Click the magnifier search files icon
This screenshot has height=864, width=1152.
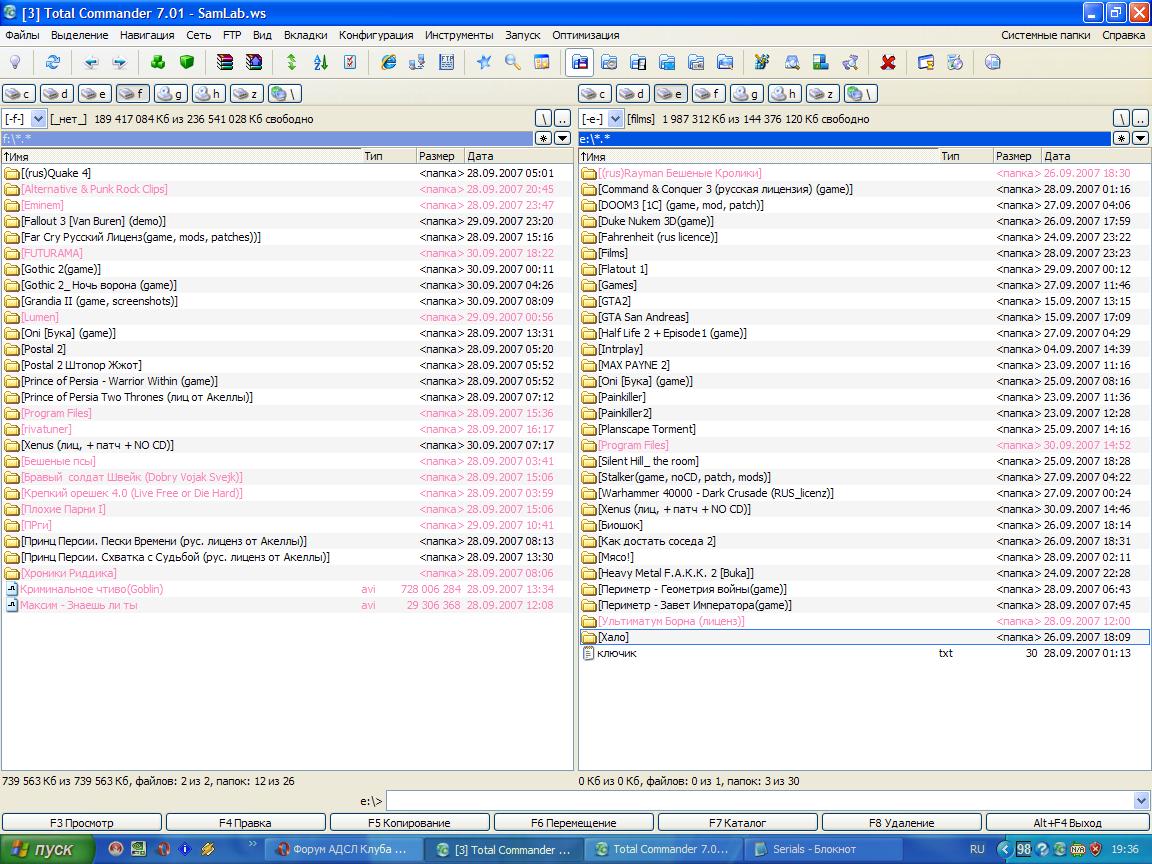pos(512,62)
